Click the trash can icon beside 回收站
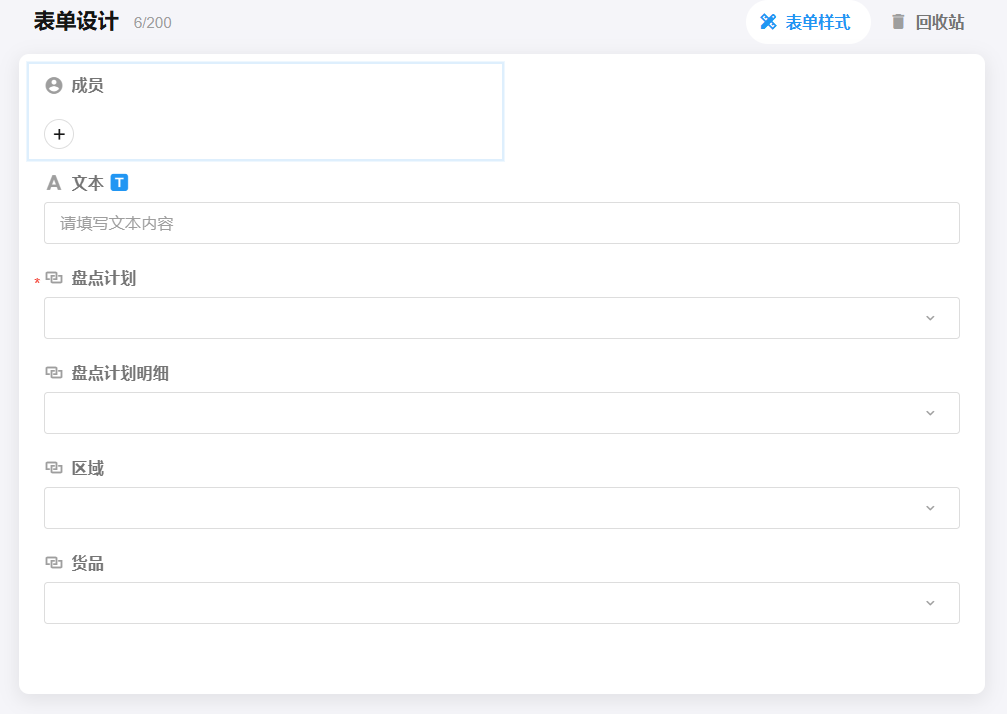This screenshot has height=714, width=1007. [898, 22]
